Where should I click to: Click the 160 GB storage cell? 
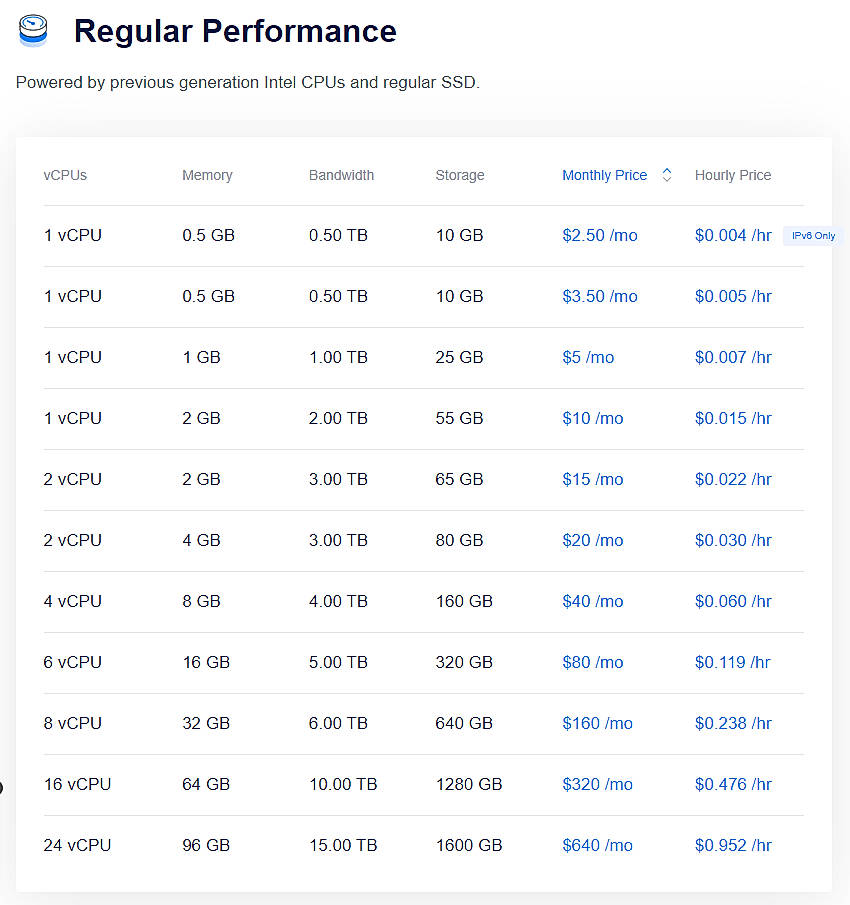tap(464, 601)
